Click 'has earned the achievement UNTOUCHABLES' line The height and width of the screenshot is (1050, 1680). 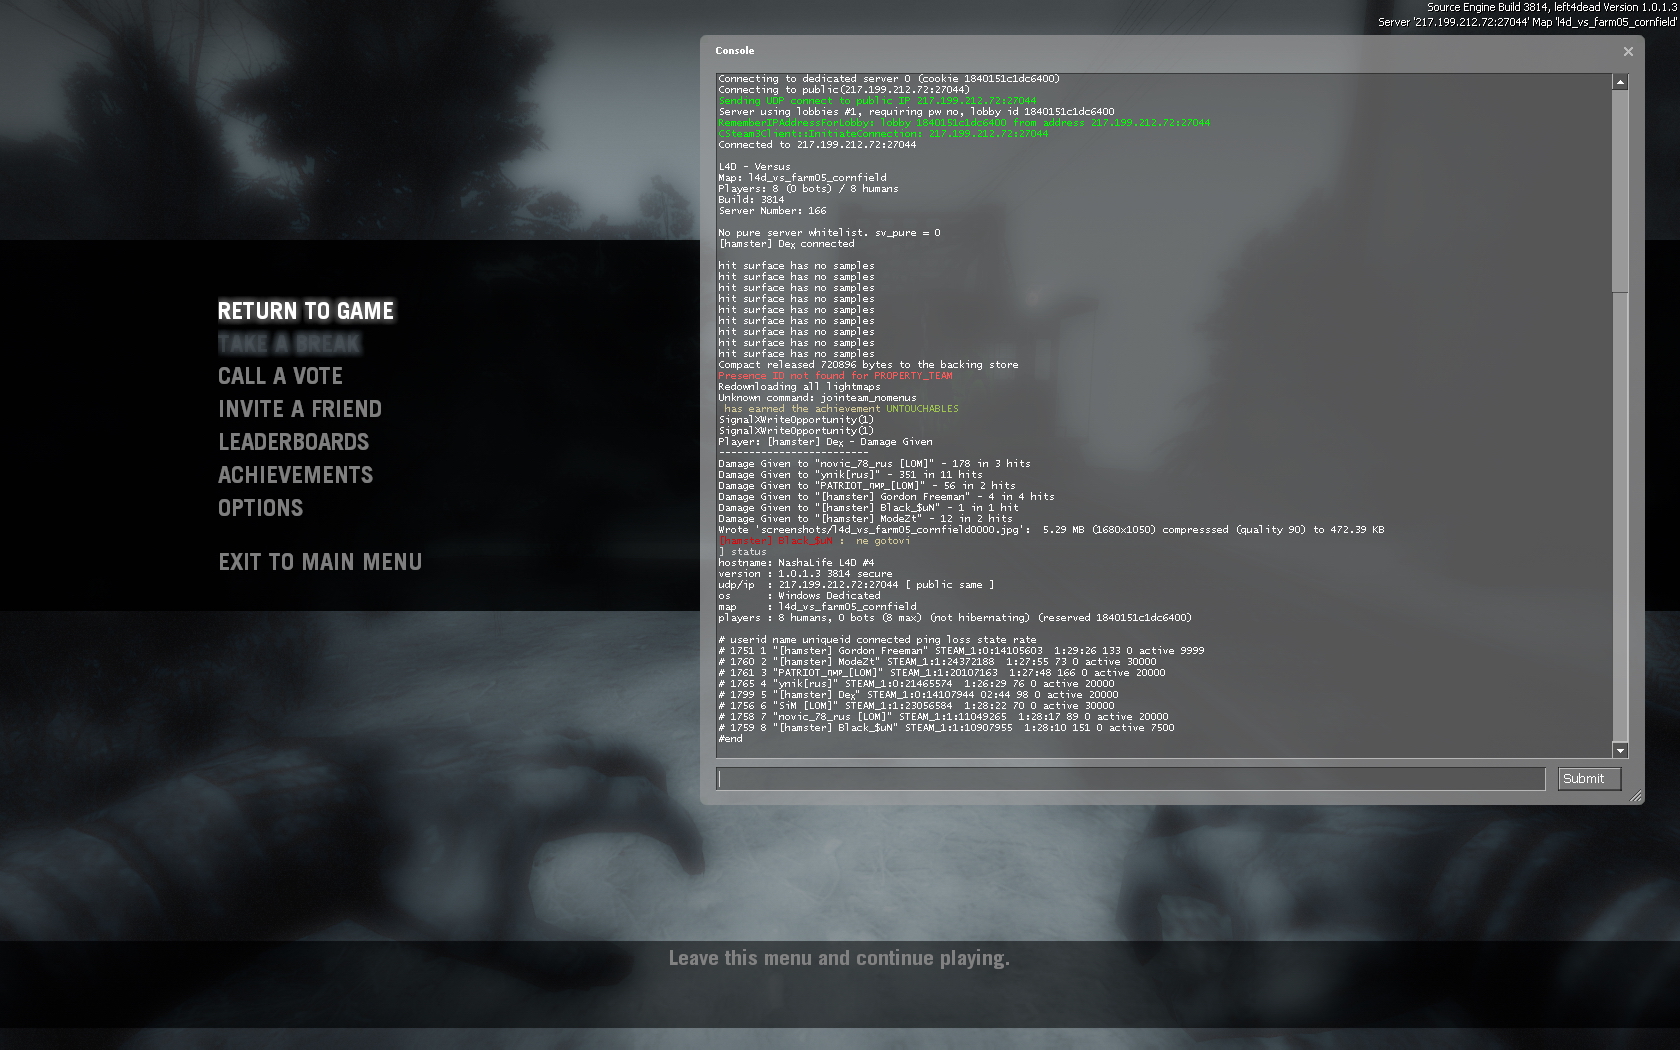840,409
